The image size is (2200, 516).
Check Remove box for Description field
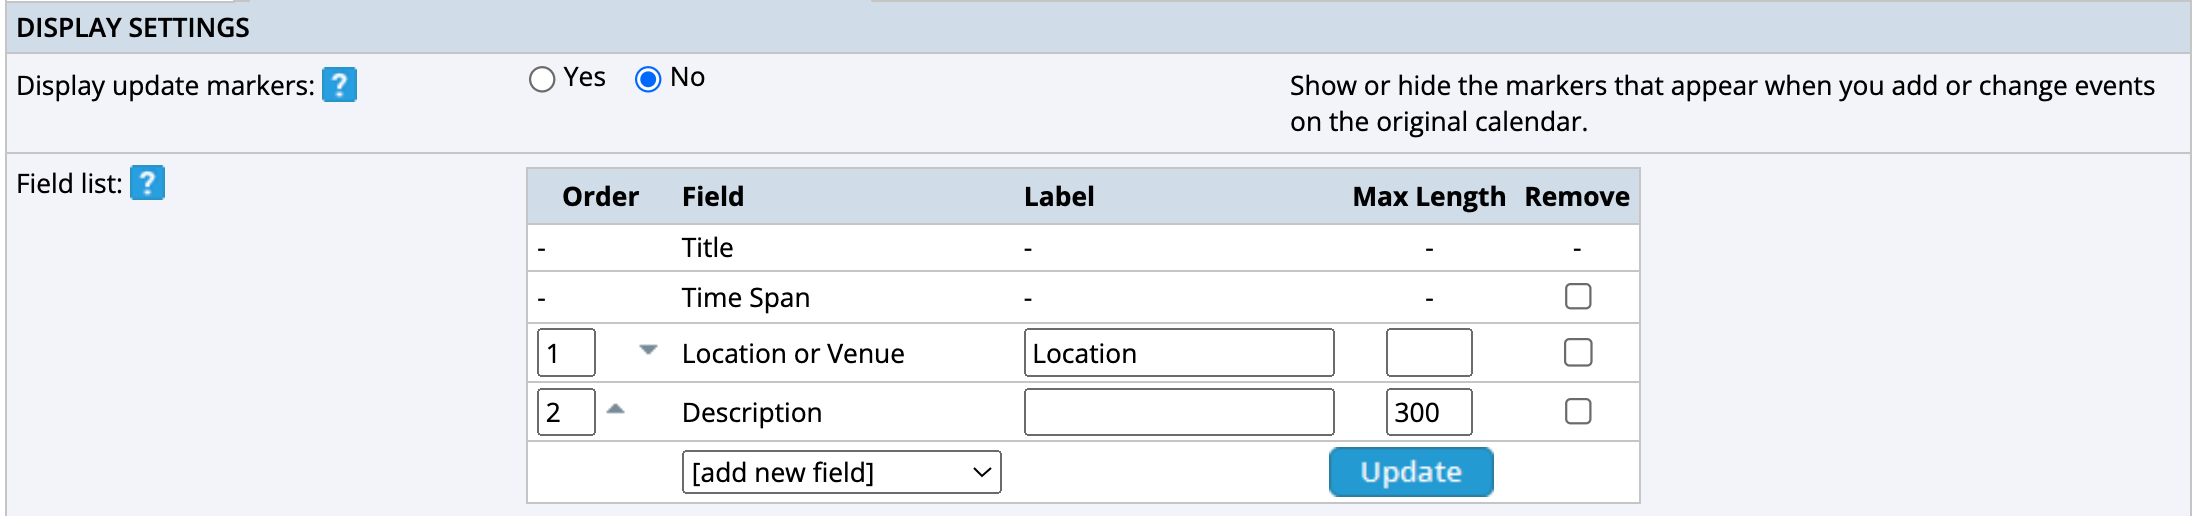1578,412
